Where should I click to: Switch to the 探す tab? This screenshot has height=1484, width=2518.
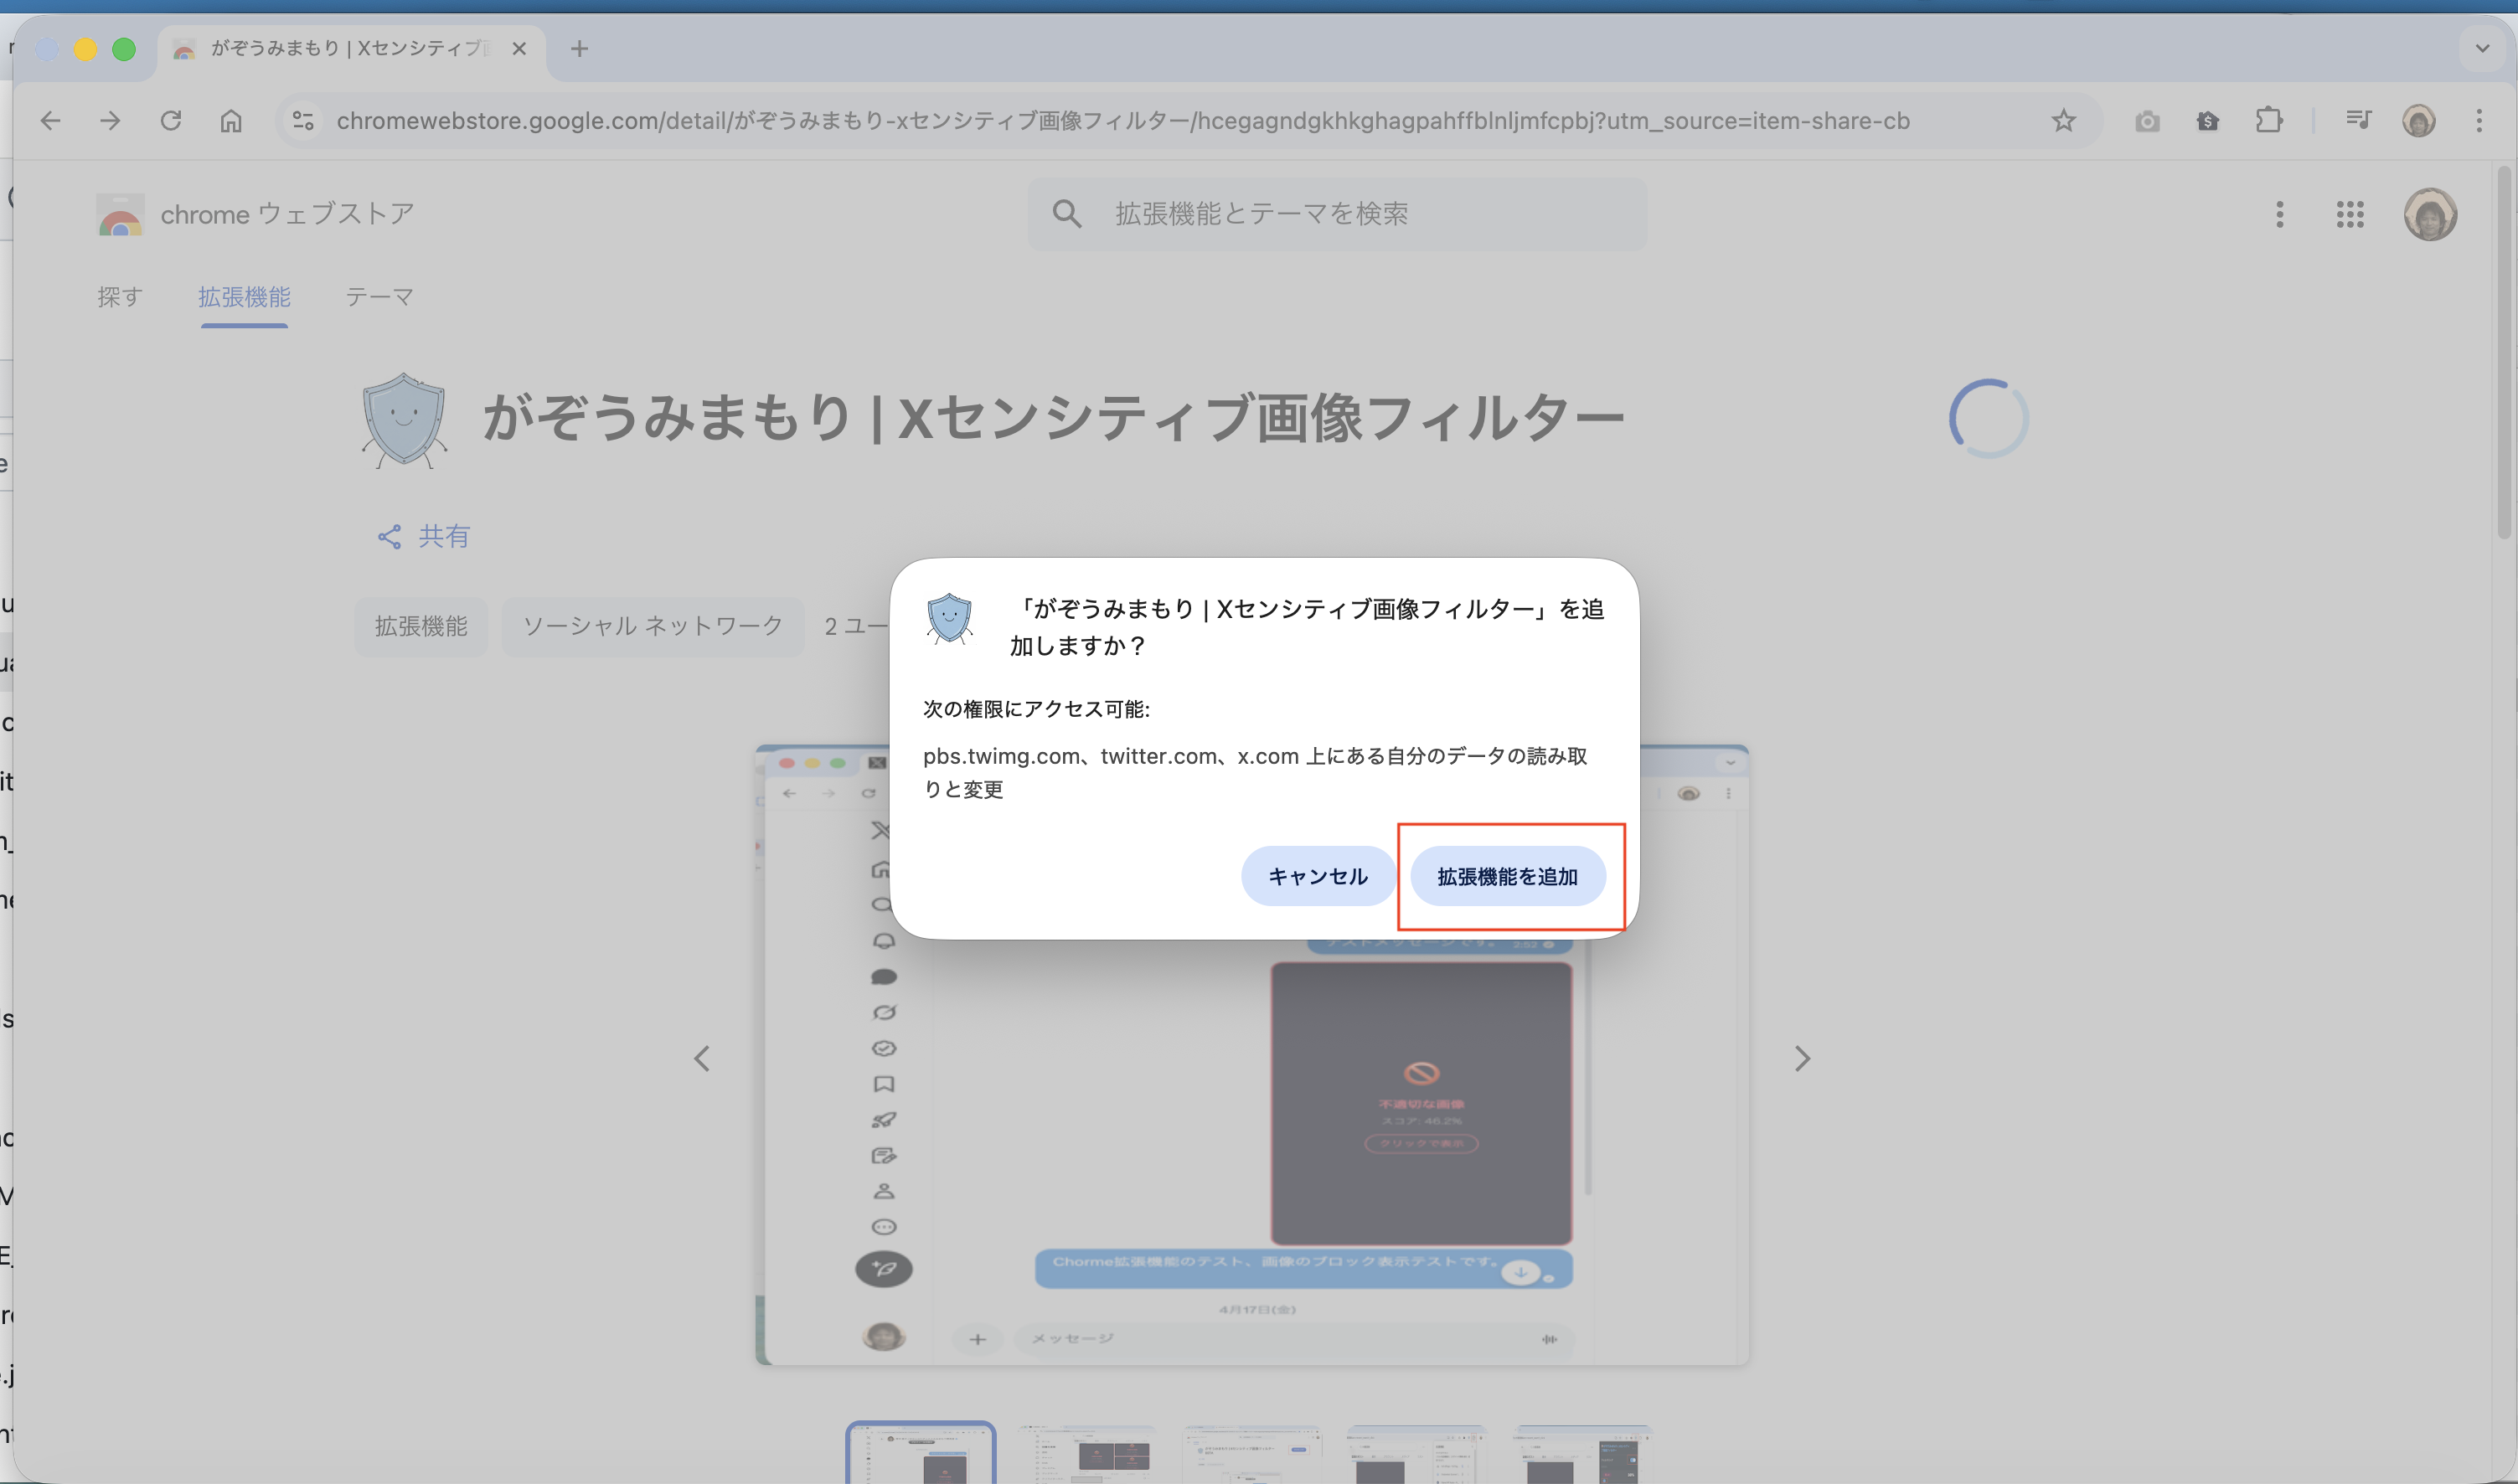coord(119,296)
